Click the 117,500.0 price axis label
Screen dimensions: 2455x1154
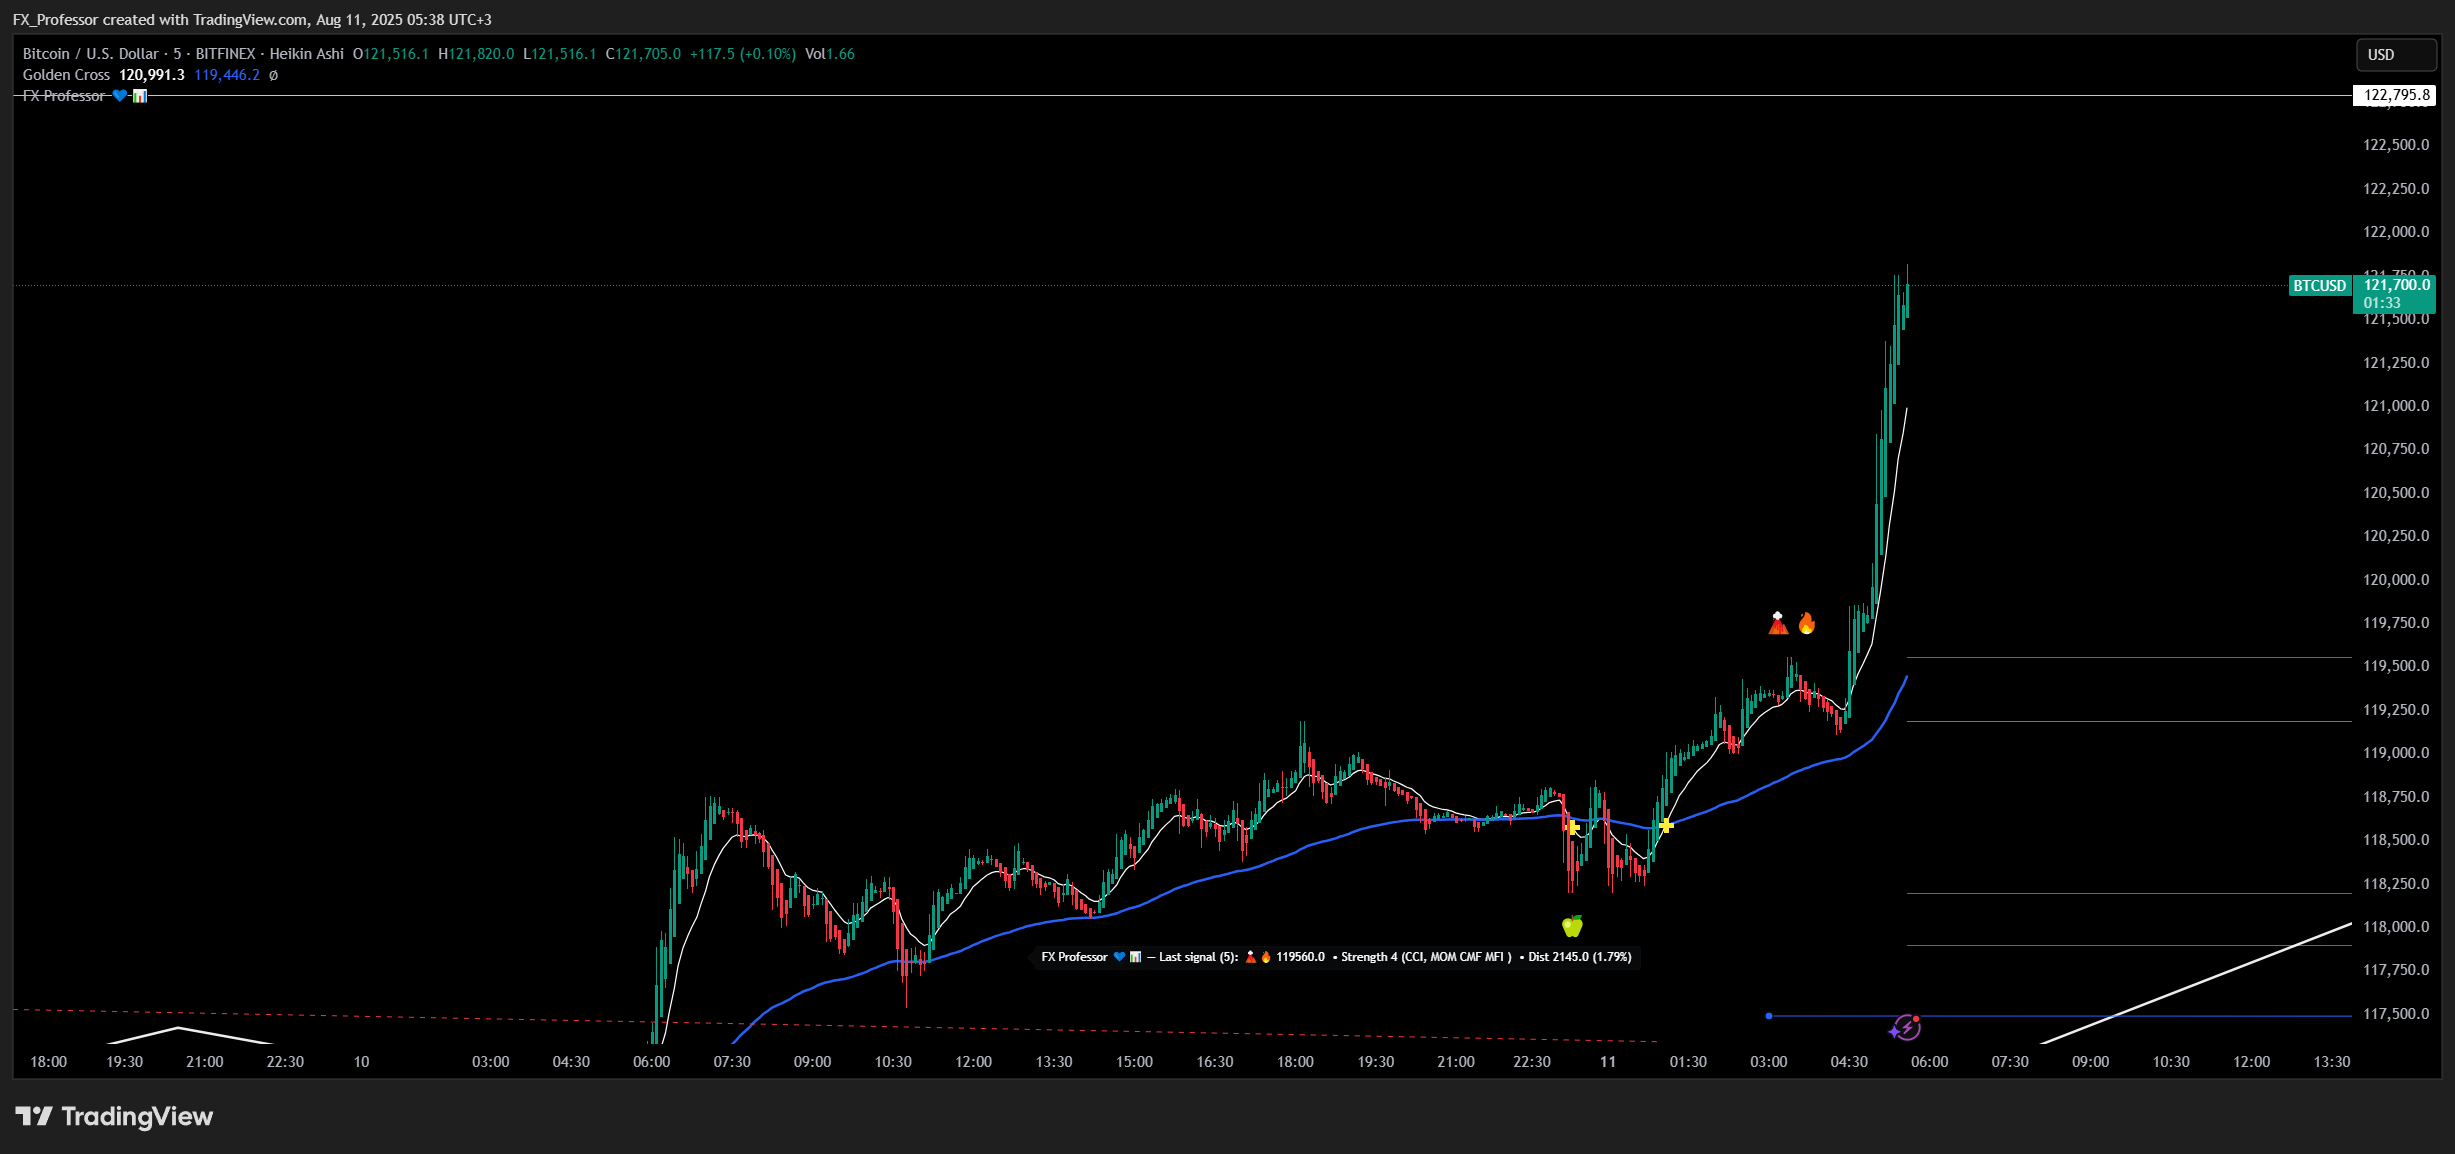tap(2396, 1014)
